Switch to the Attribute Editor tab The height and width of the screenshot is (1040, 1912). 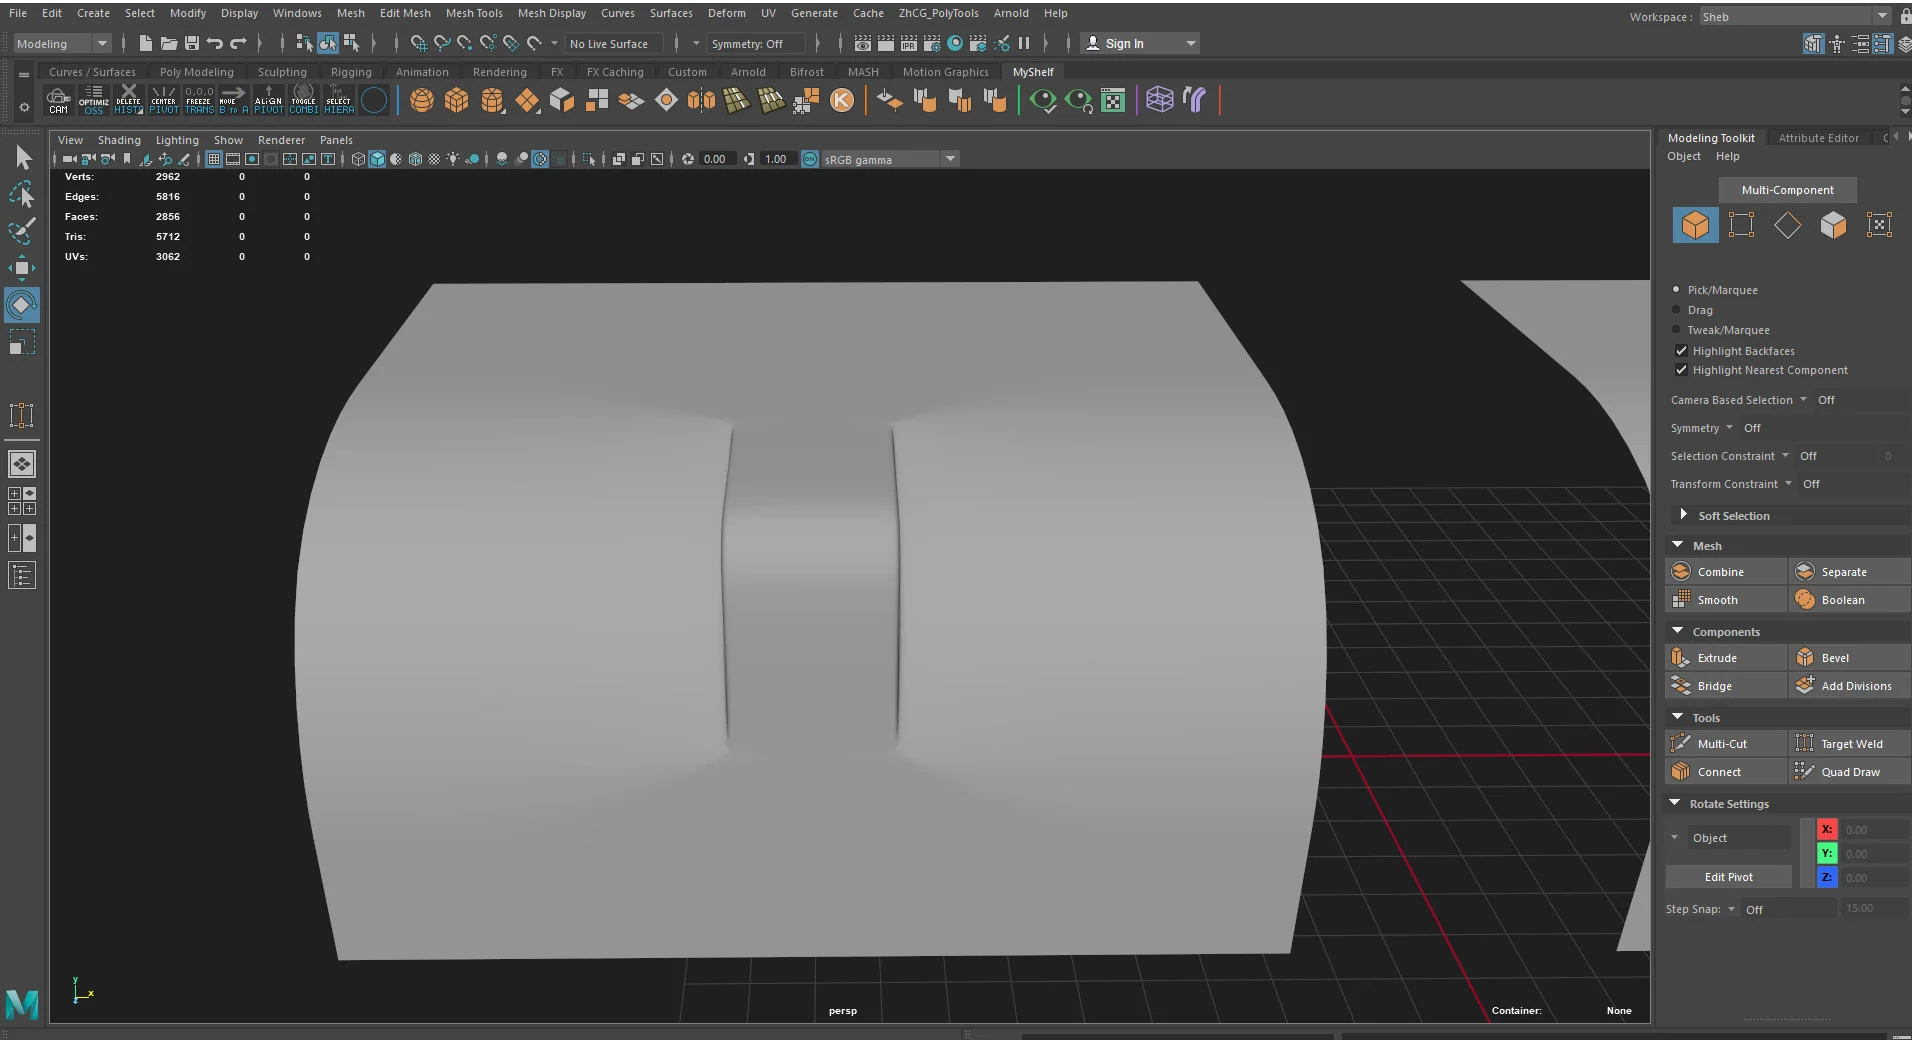click(x=1818, y=138)
